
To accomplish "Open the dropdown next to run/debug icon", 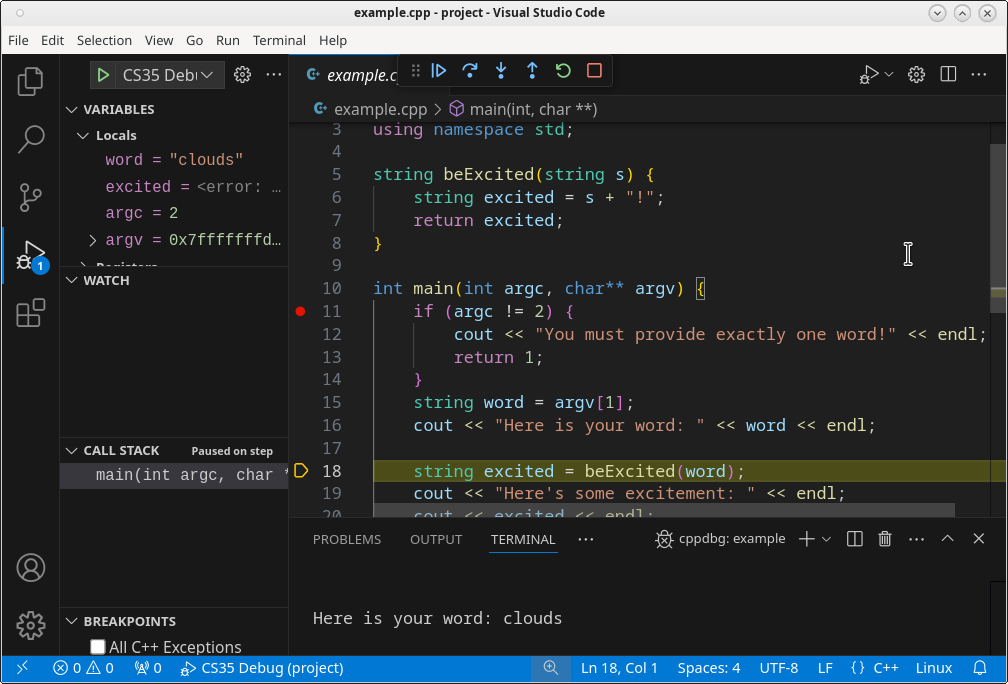I will coord(889,75).
